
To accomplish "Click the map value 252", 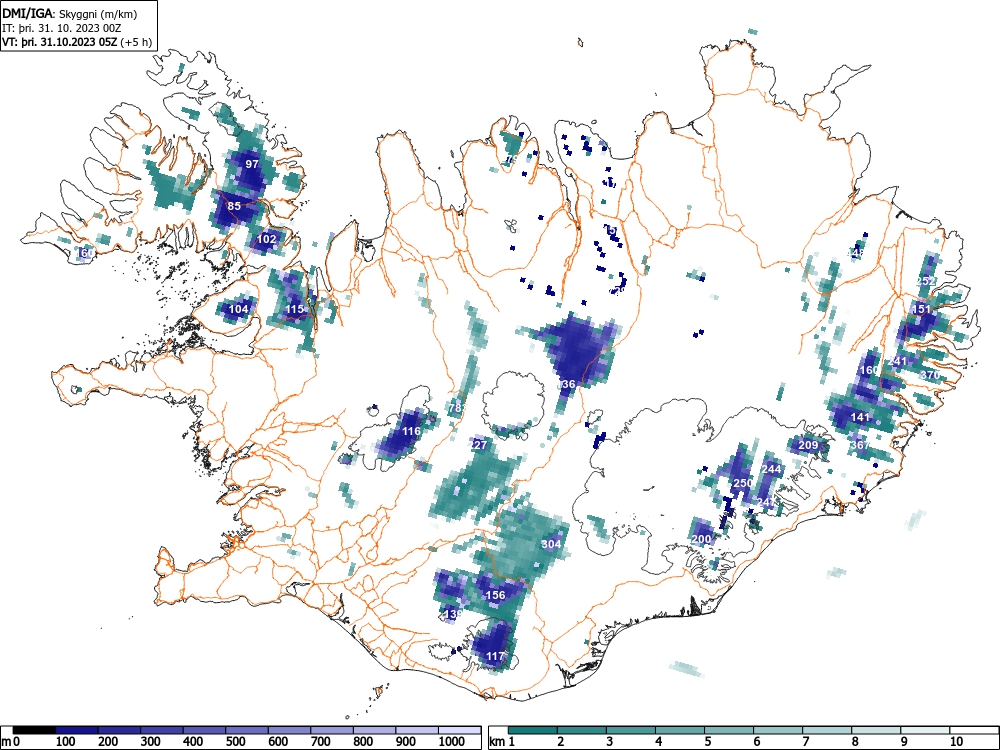I will [925, 281].
